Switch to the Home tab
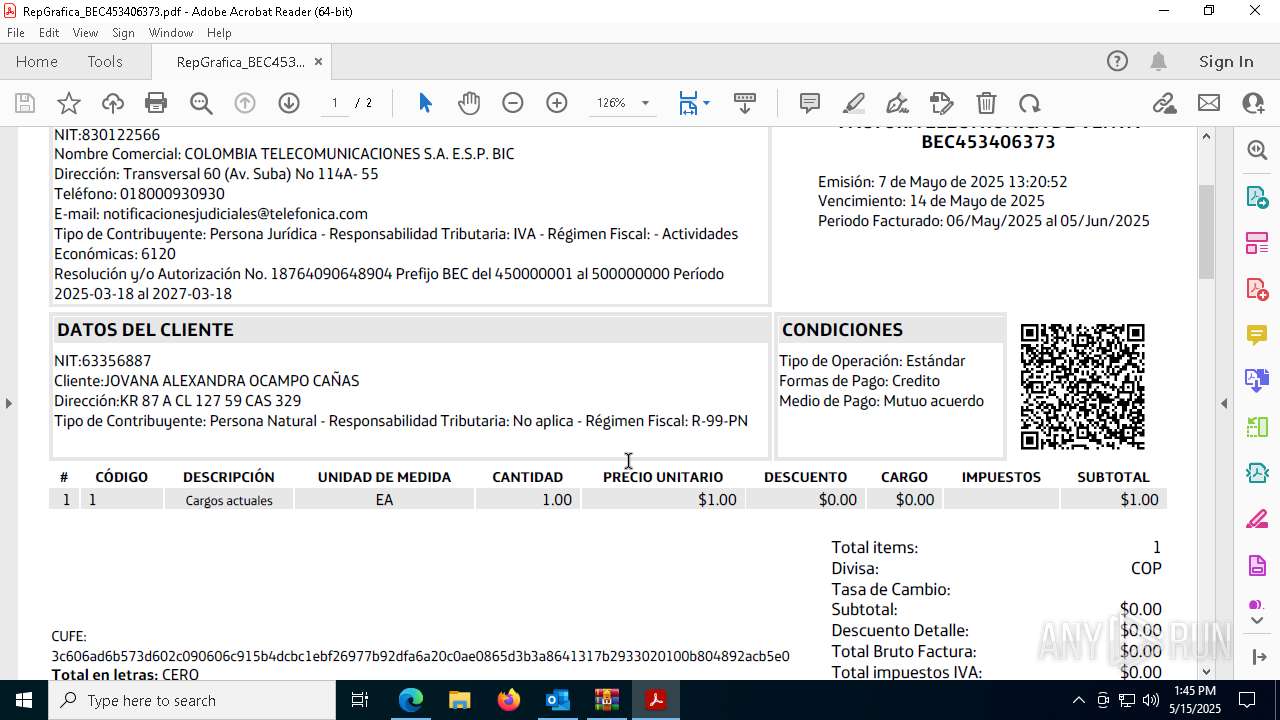Screen dimensions: 1280x720 click(x=37, y=62)
